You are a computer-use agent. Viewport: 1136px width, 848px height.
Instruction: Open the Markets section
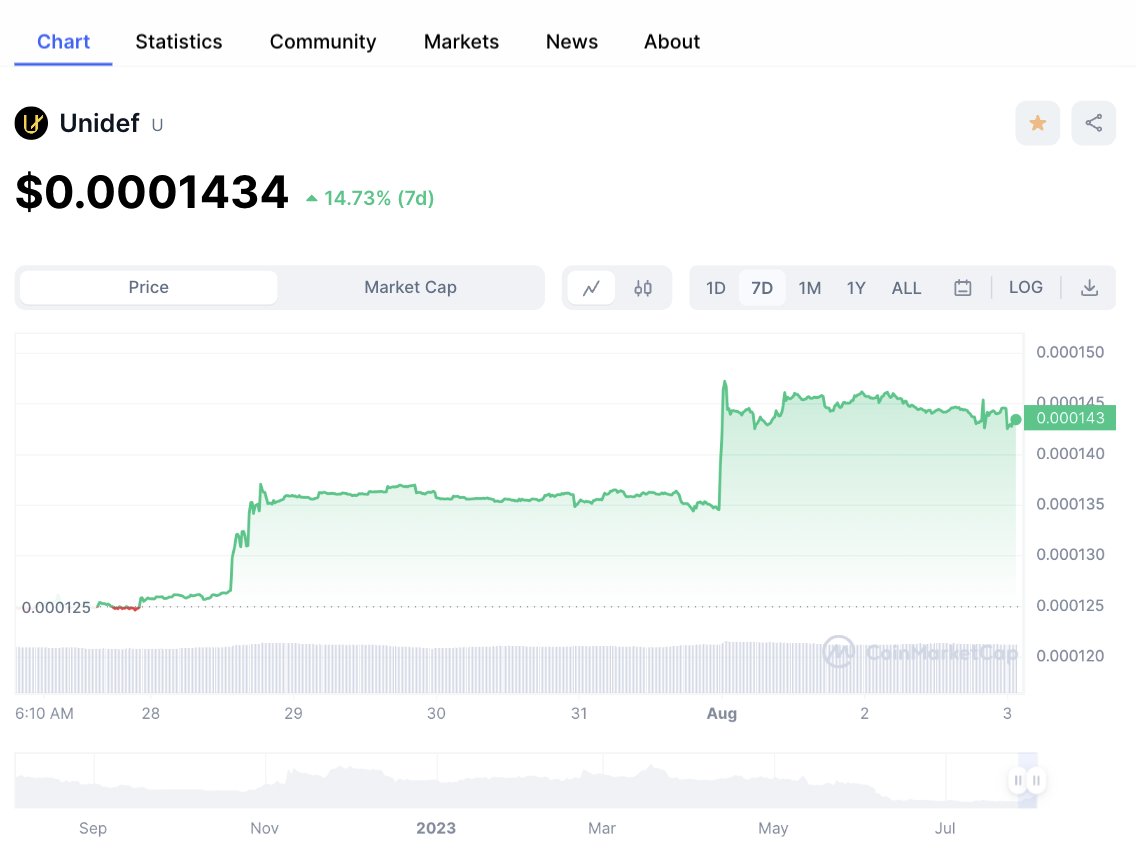pyautogui.click(x=461, y=41)
